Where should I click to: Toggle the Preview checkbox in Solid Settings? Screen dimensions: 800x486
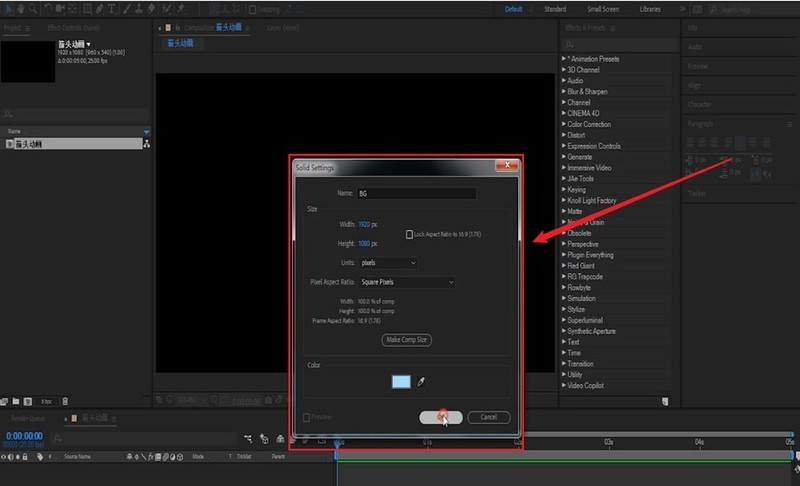[x=307, y=417]
